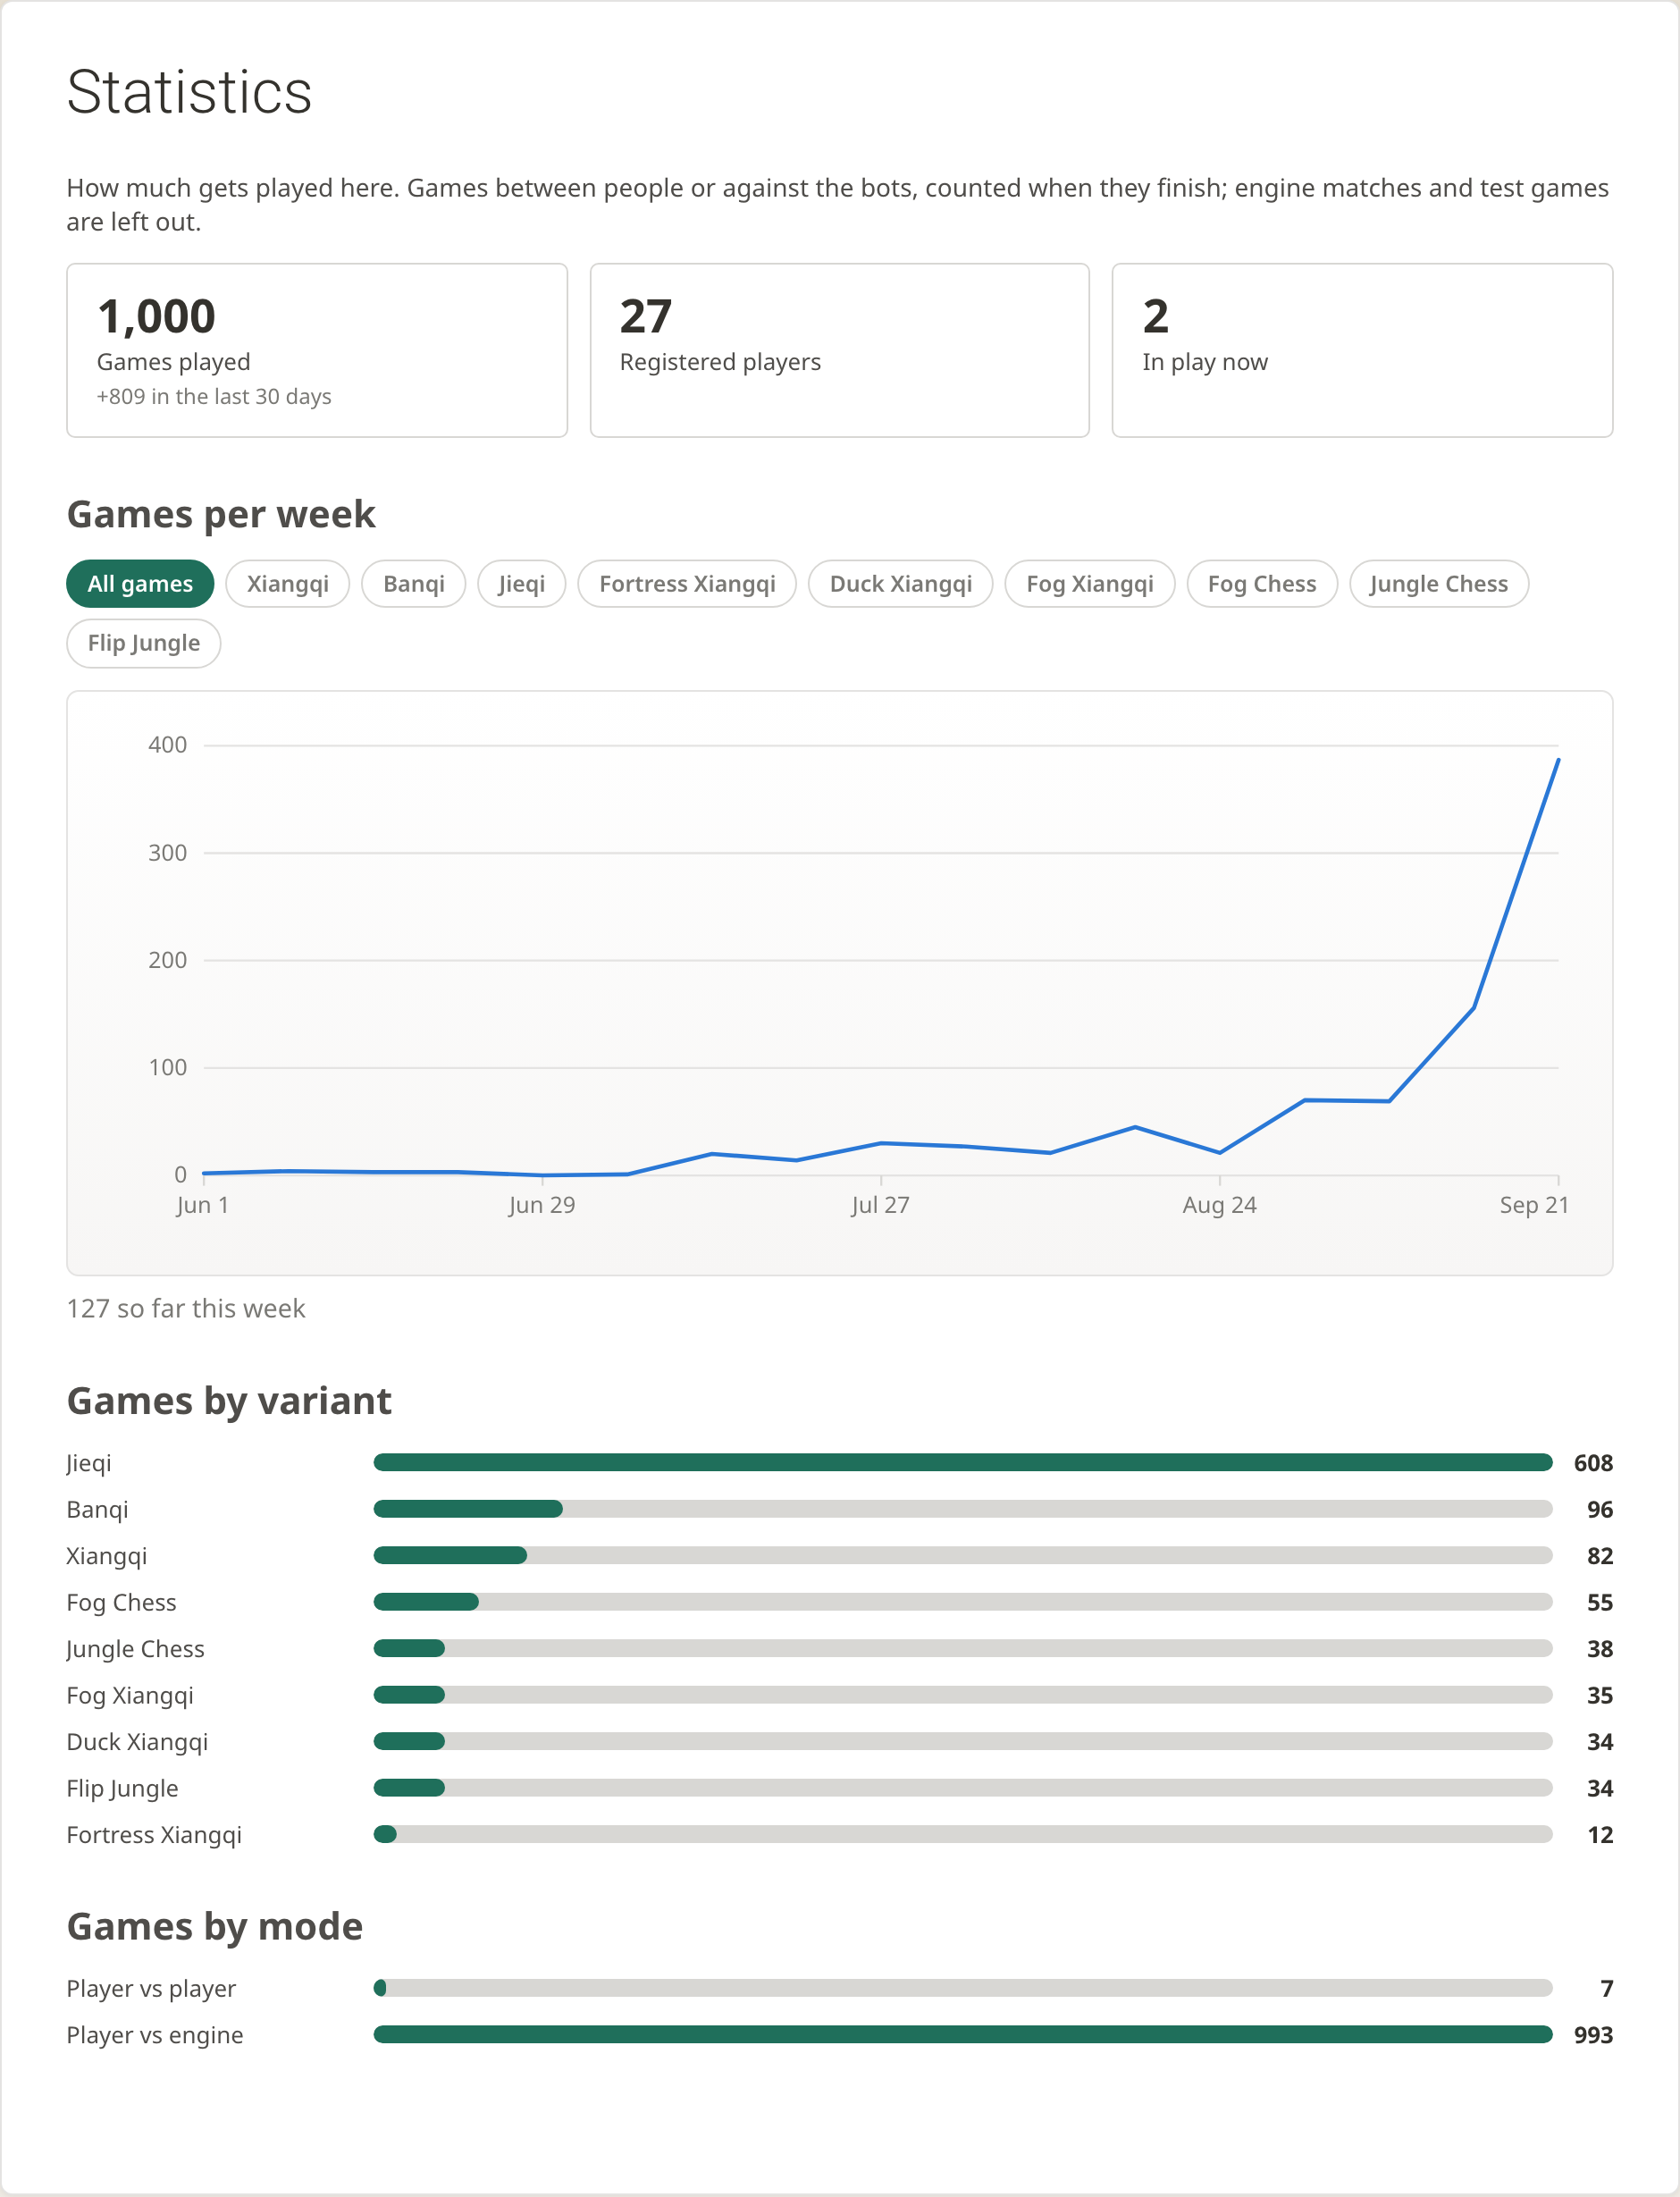This screenshot has height=2197, width=1680.
Task: Click the '993' Player vs engine count
Action: tap(1593, 2035)
